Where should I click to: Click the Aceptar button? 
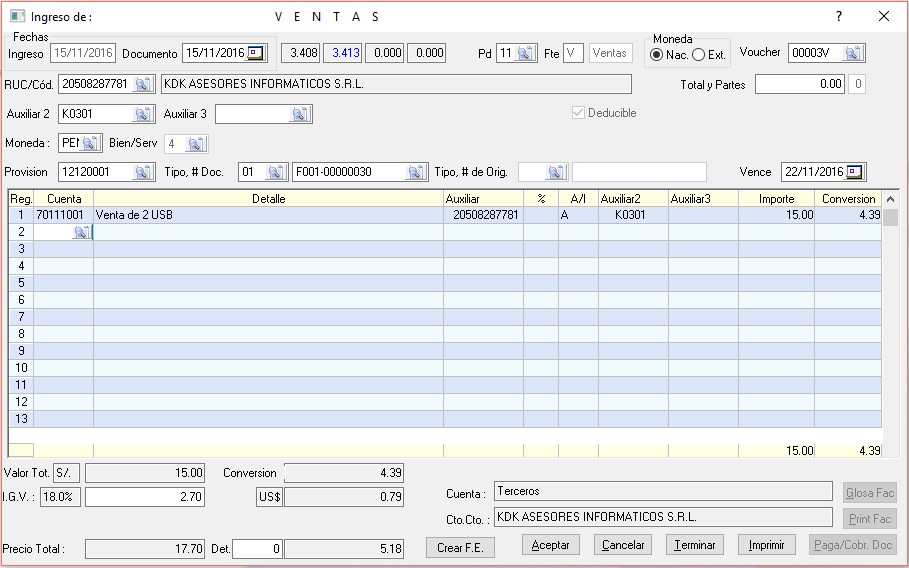[550, 545]
